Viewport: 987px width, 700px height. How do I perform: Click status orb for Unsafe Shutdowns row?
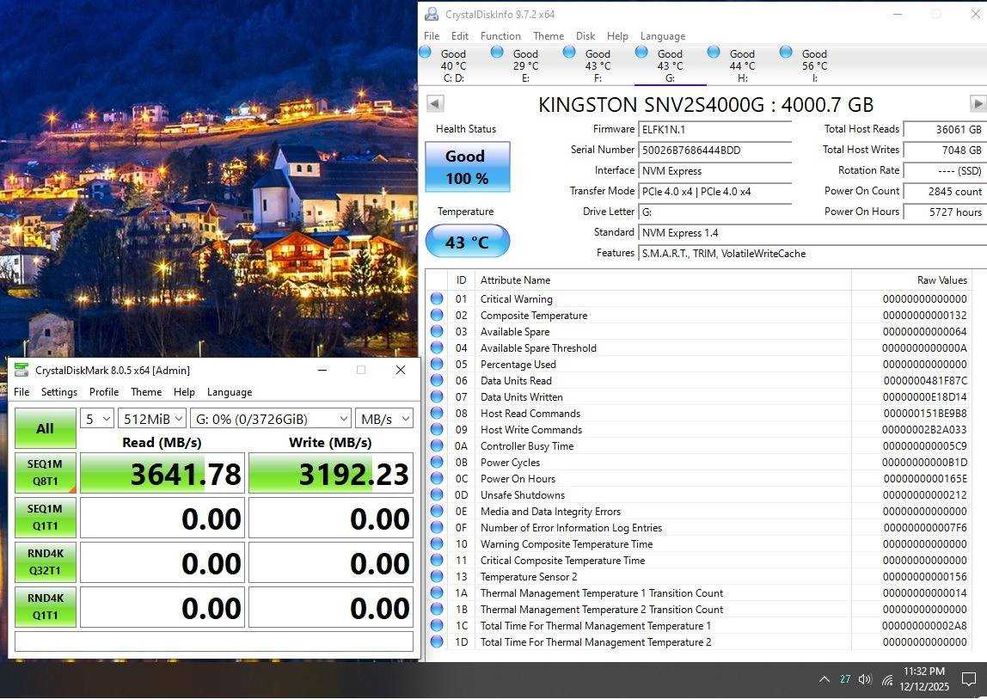[x=437, y=495]
